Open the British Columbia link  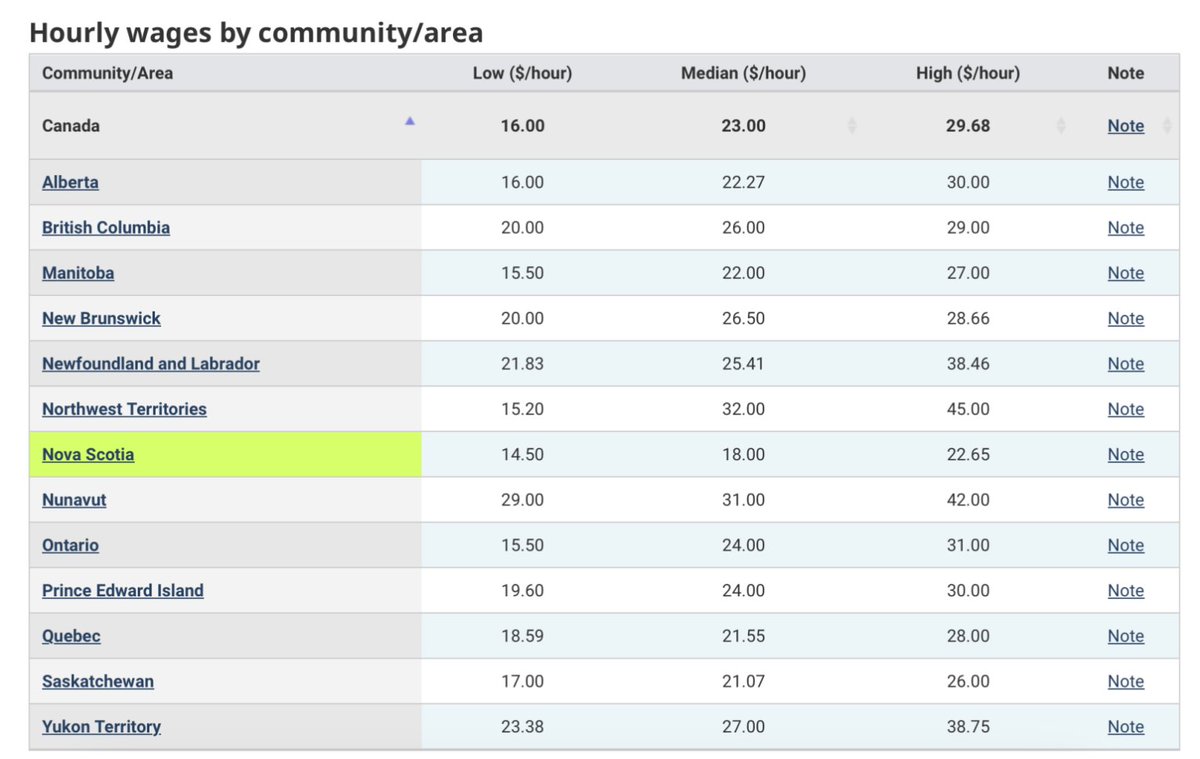[106, 227]
